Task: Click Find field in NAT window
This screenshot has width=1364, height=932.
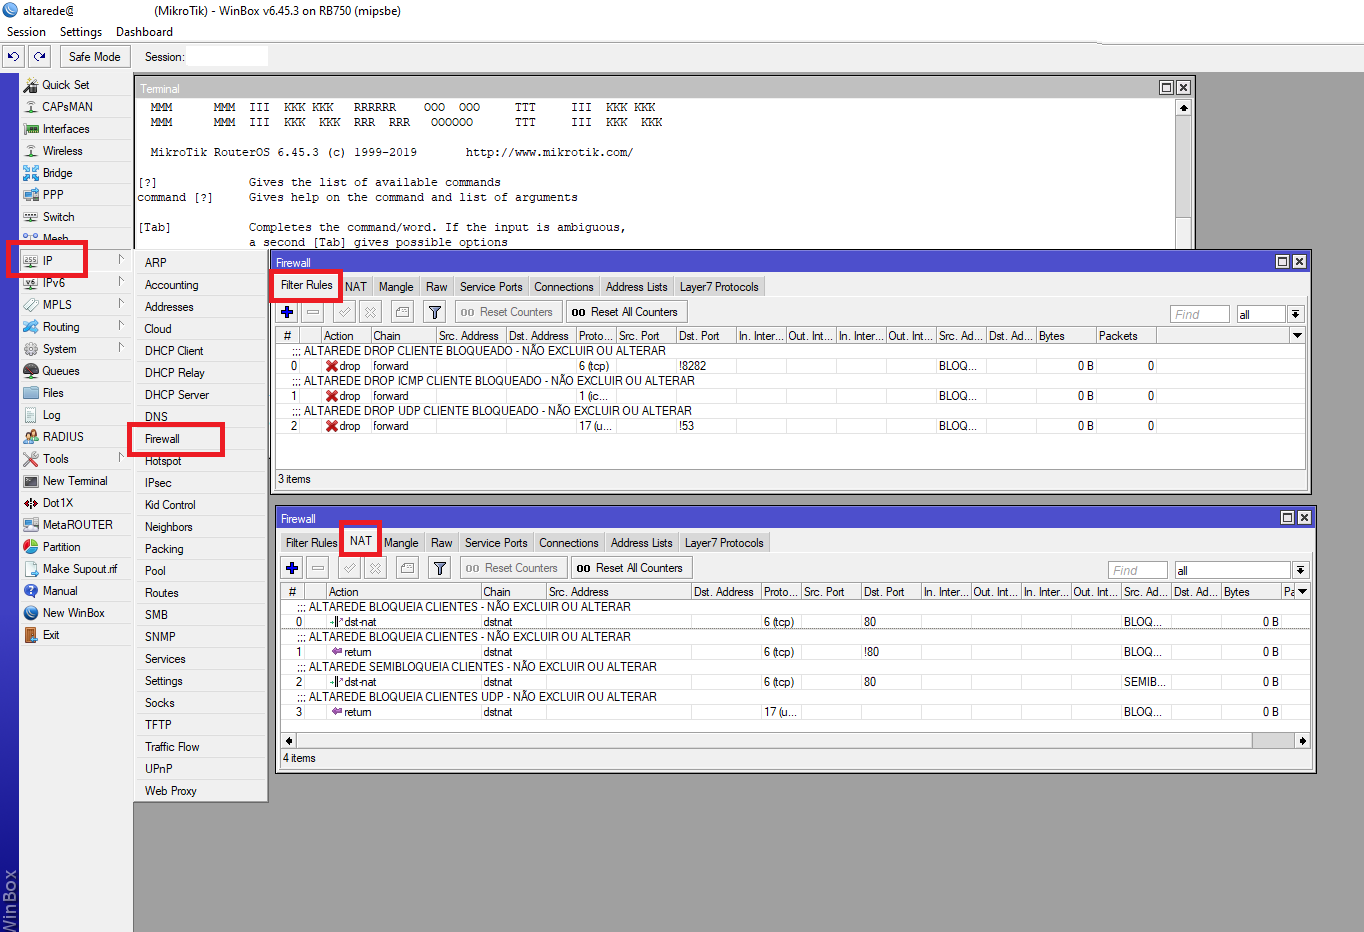Action: tap(1138, 570)
